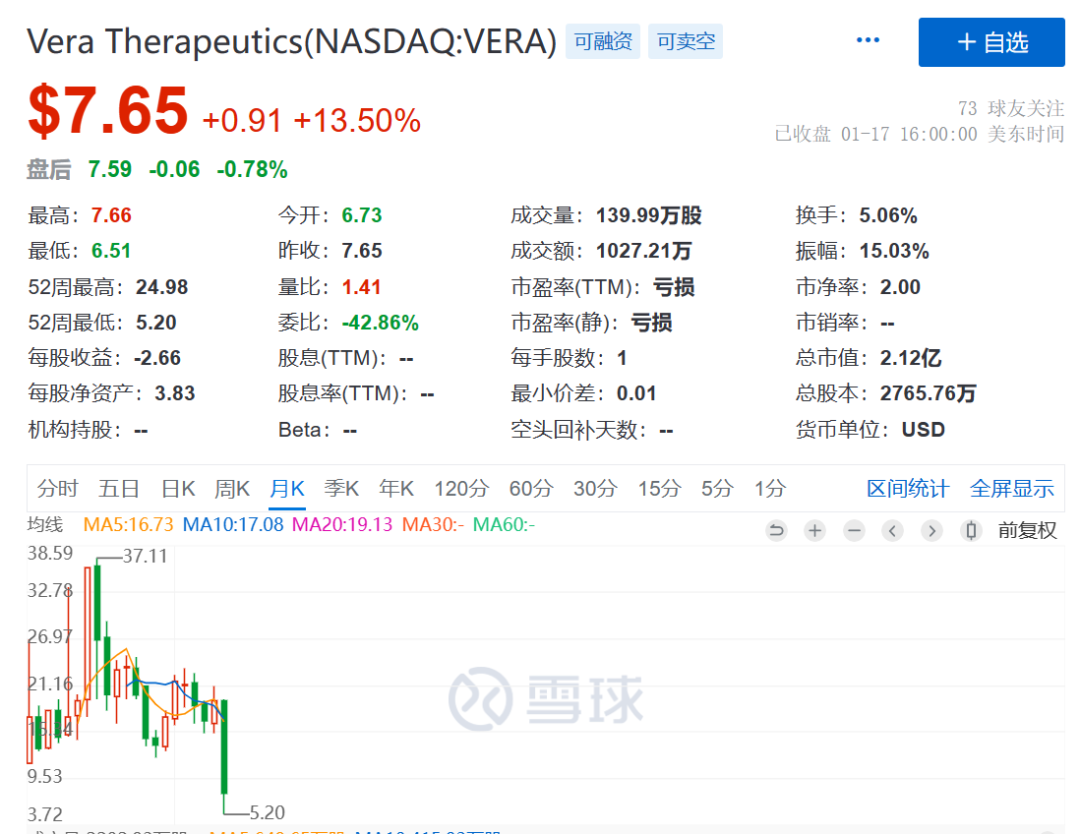Screen dimensions: 1080x834
Task: Click the three-dot more options icon
Action: tap(867, 41)
